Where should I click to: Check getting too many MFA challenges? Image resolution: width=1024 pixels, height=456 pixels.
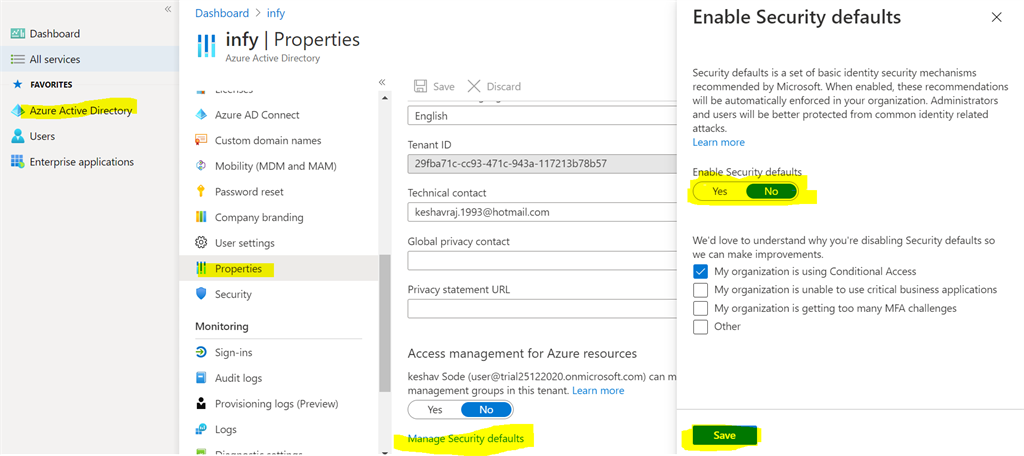701,308
